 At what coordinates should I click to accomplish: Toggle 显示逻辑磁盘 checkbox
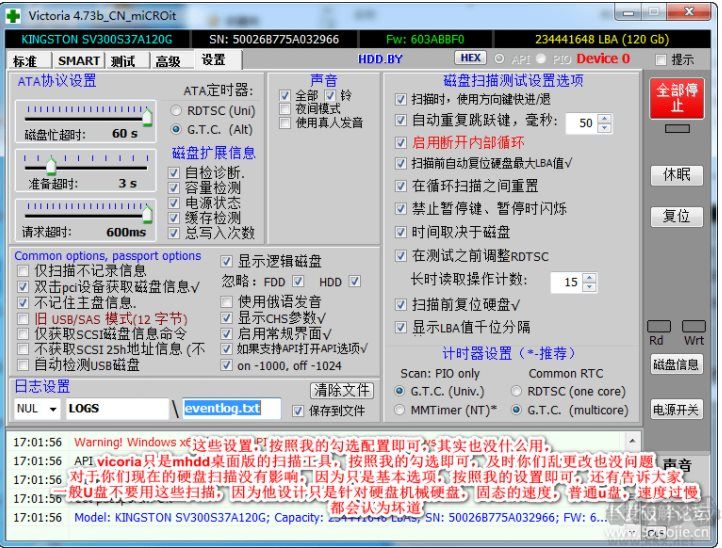226,262
